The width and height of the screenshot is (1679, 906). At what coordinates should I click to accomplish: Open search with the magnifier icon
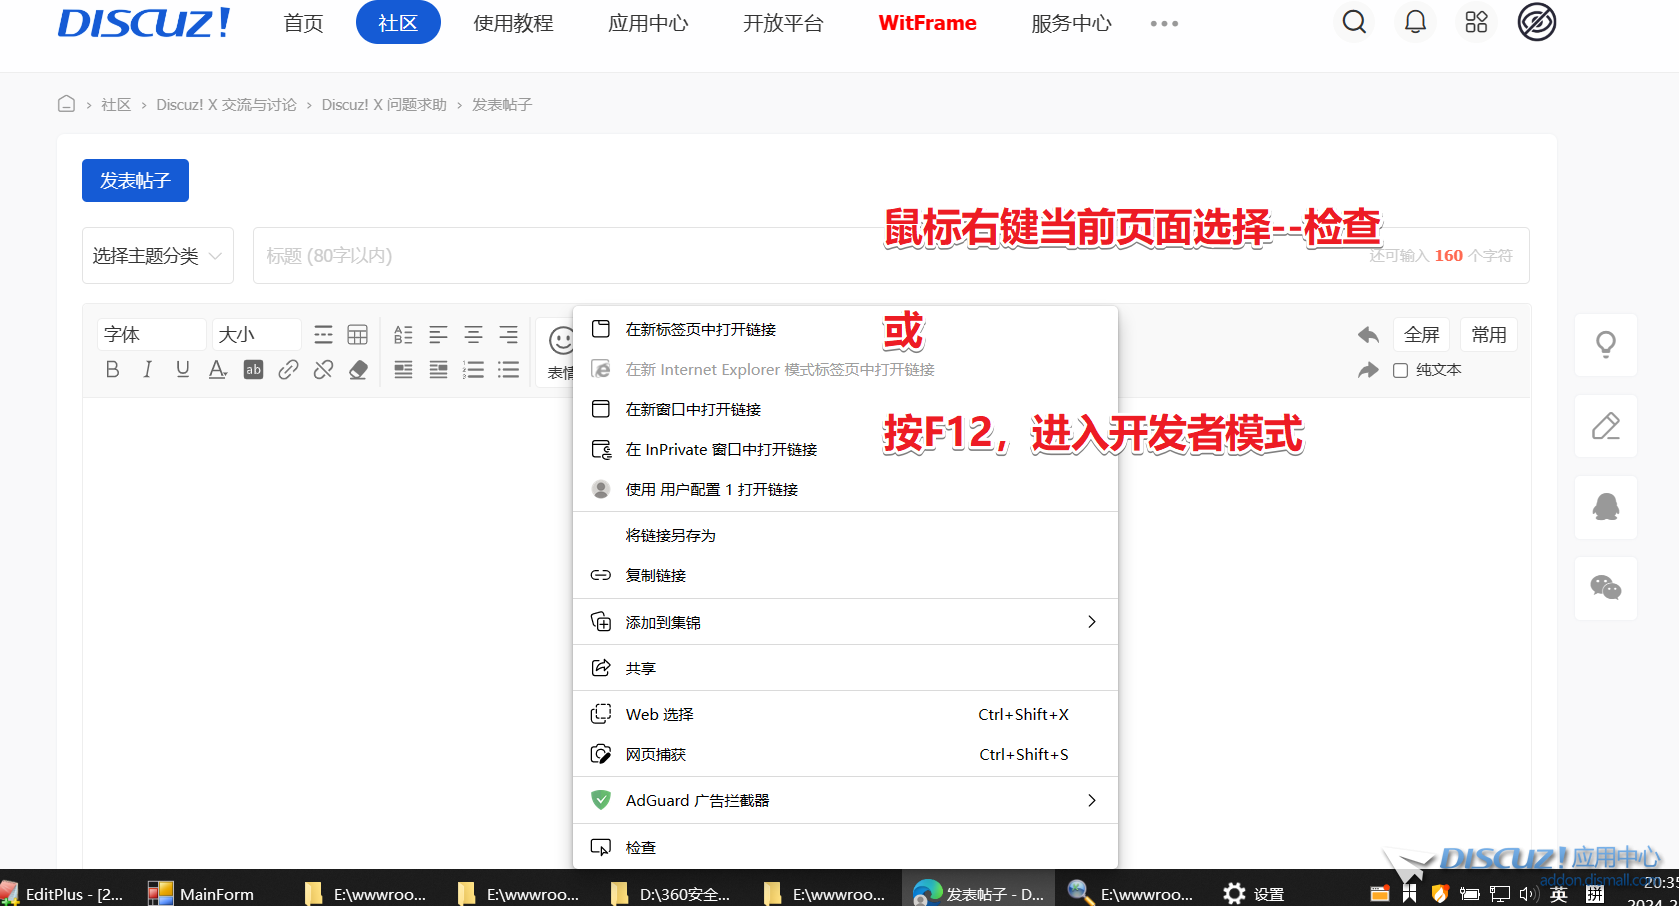tap(1354, 22)
